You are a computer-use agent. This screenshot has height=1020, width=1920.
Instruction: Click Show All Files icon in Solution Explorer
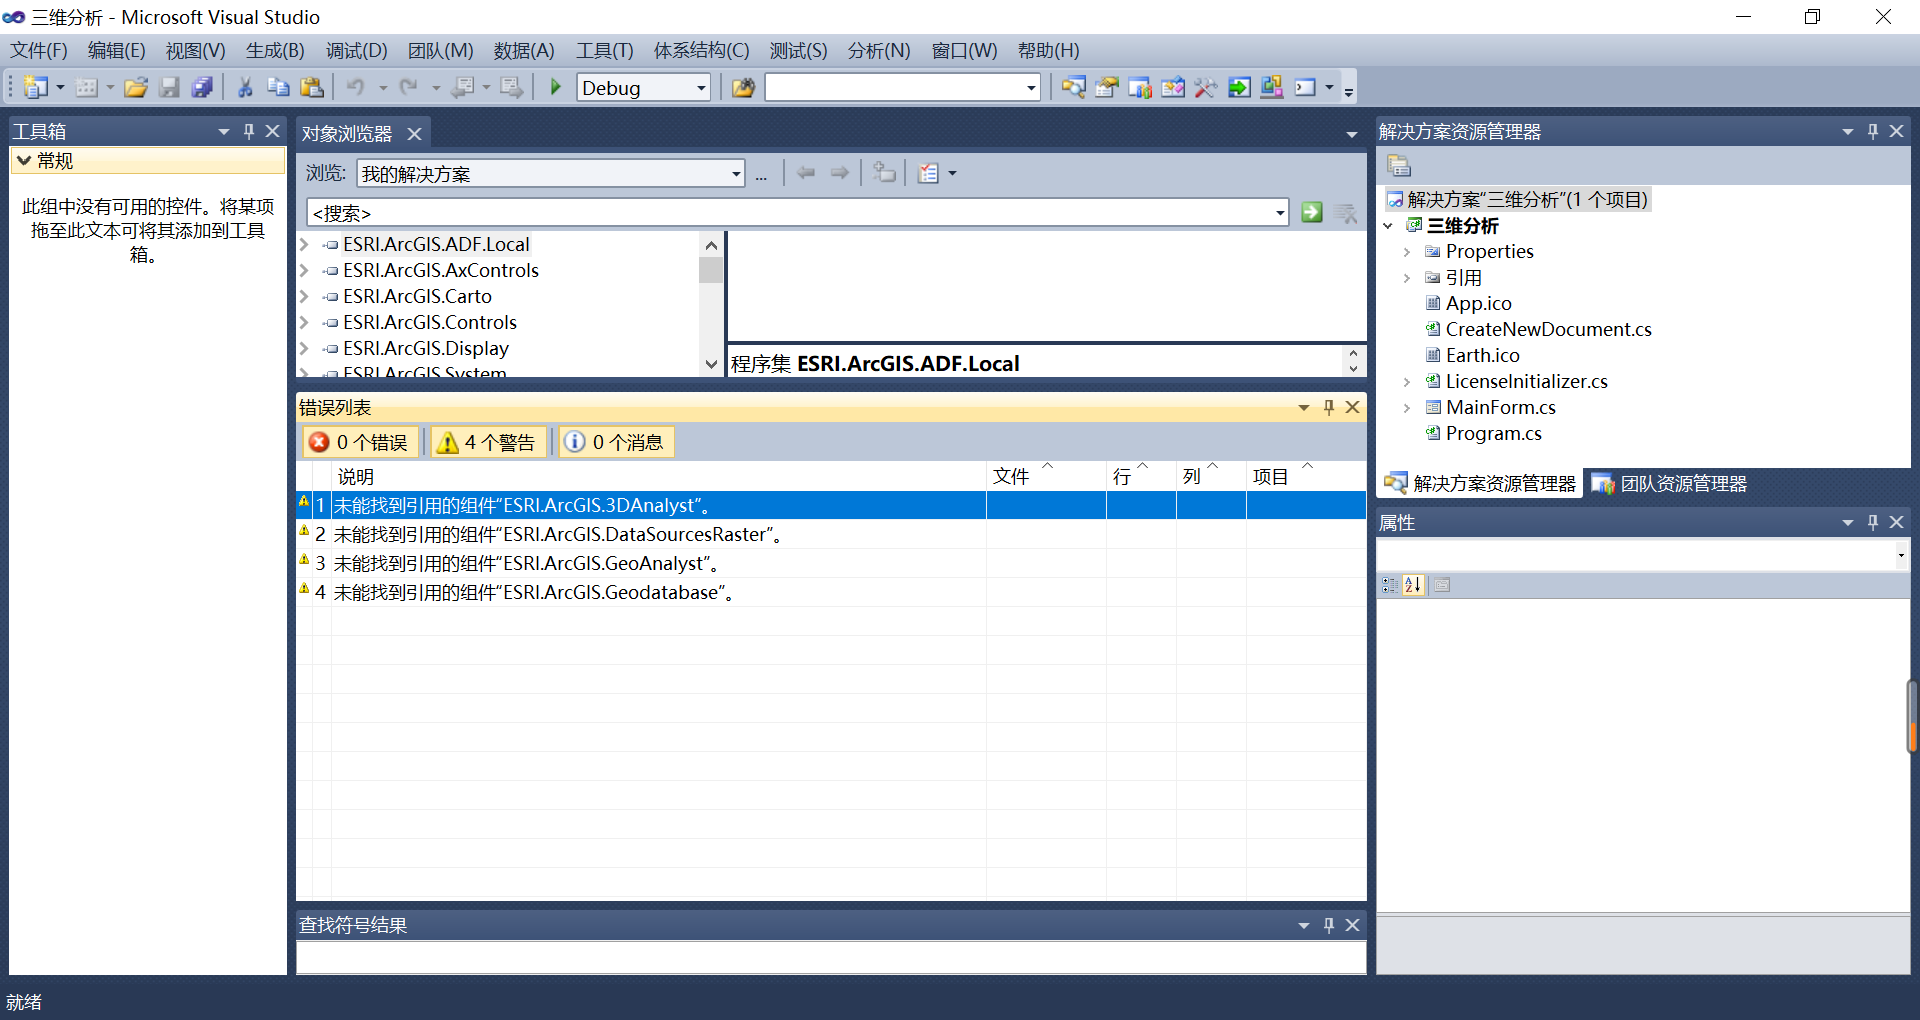(x=1399, y=166)
